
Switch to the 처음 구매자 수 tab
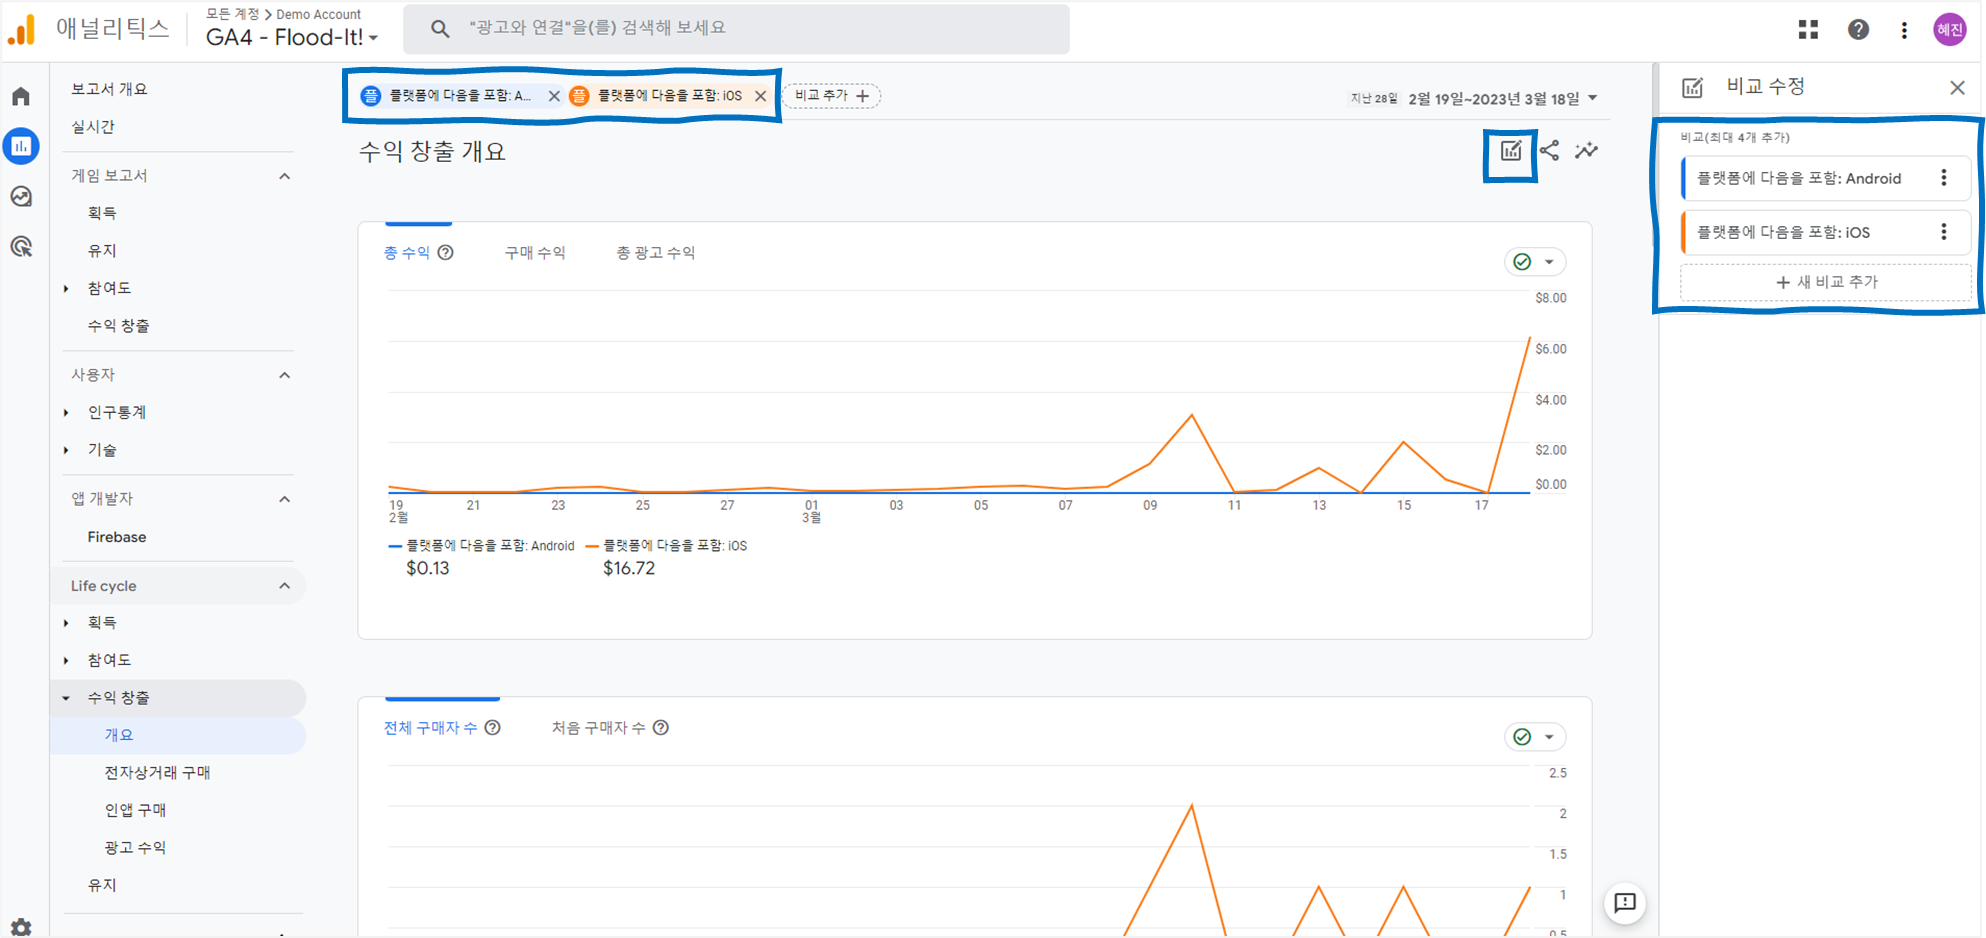[x=598, y=728]
